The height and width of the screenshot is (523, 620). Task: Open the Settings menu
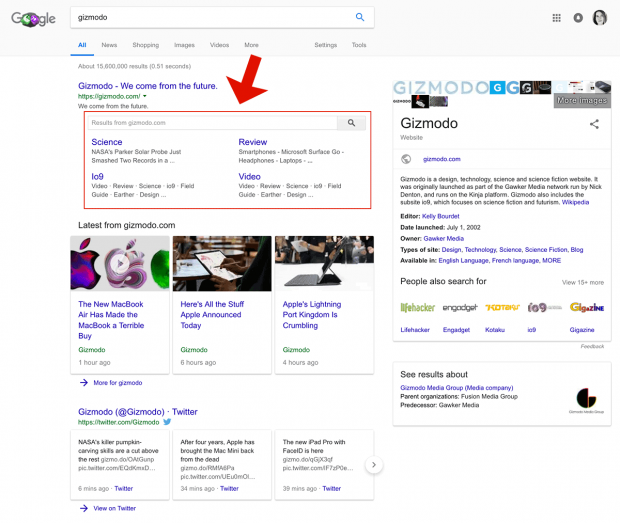pyautogui.click(x=326, y=45)
